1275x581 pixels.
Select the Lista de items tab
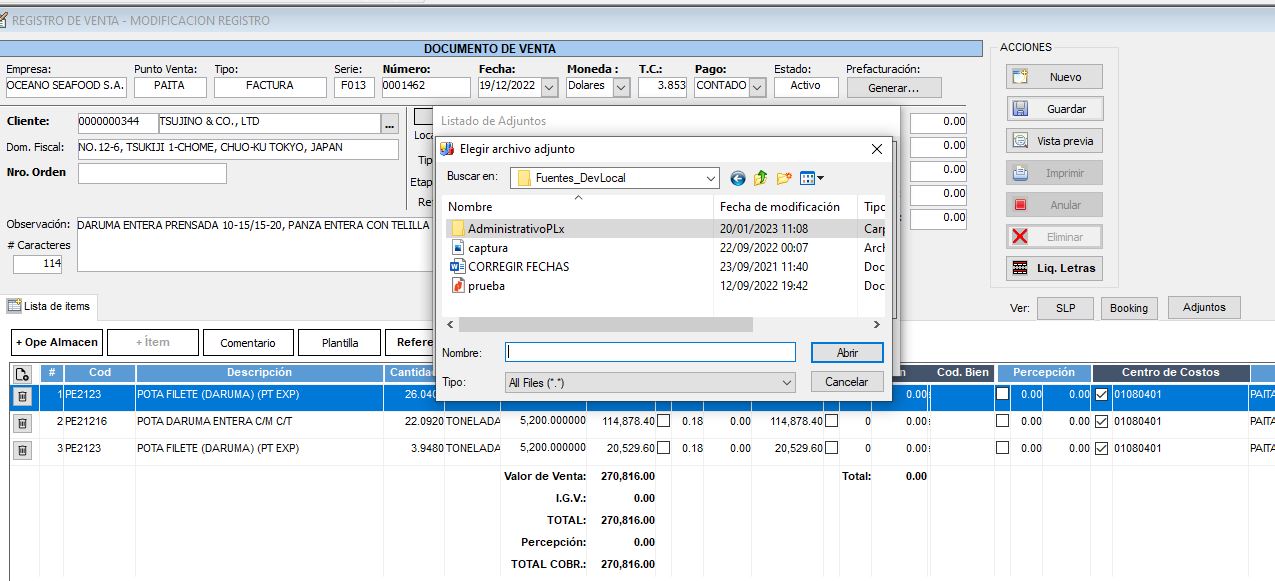pyautogui.click(x=49, y=306)
